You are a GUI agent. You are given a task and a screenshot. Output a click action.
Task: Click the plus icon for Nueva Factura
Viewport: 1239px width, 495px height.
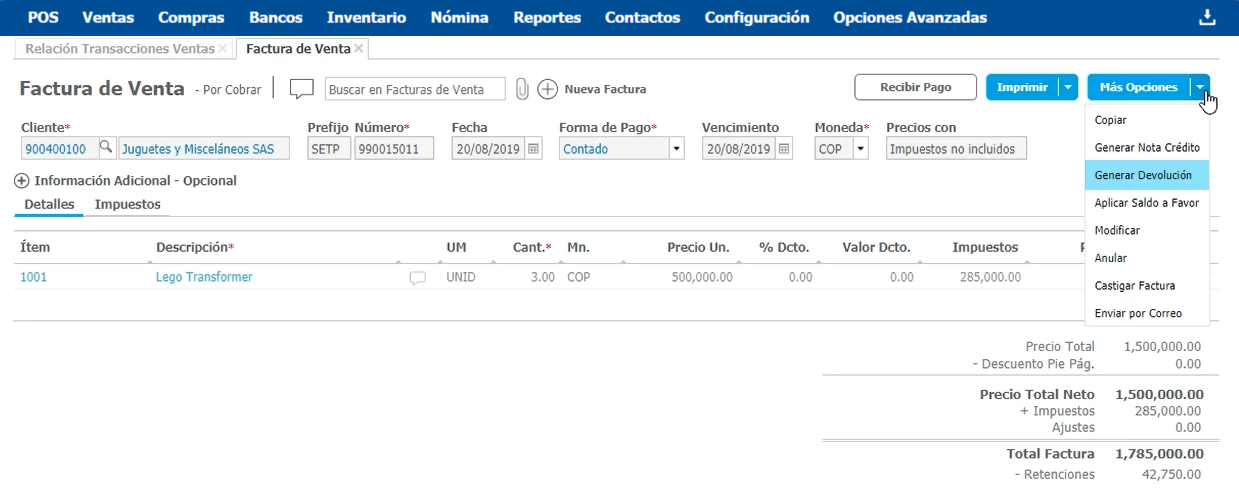point(548,89)
